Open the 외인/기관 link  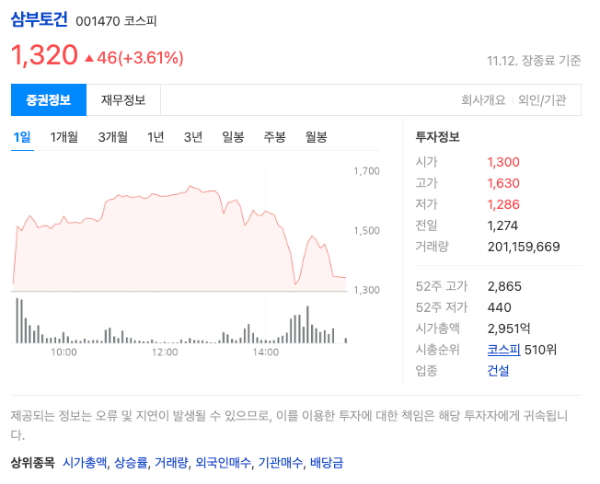point(542,100)
